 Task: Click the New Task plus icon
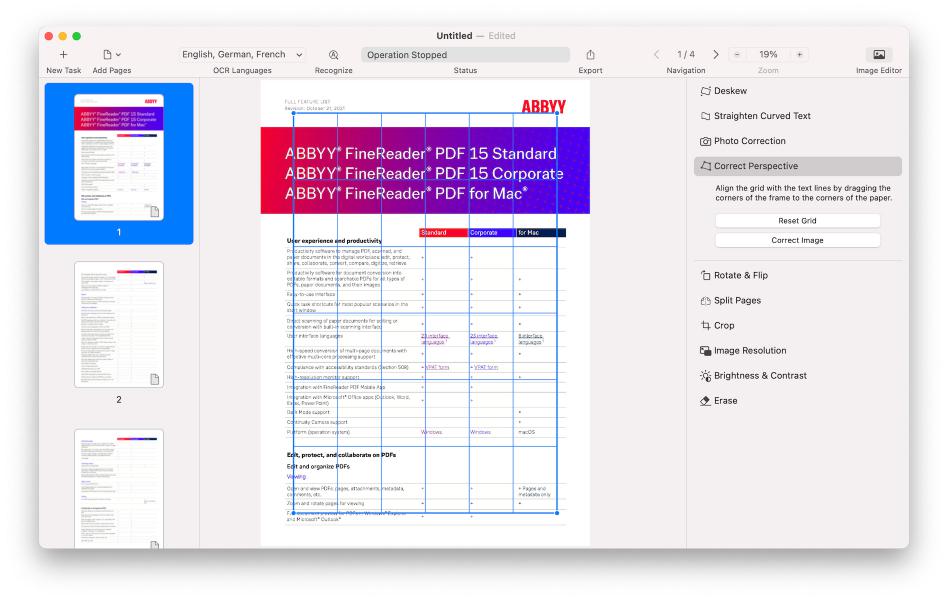(x=63, y=54)
